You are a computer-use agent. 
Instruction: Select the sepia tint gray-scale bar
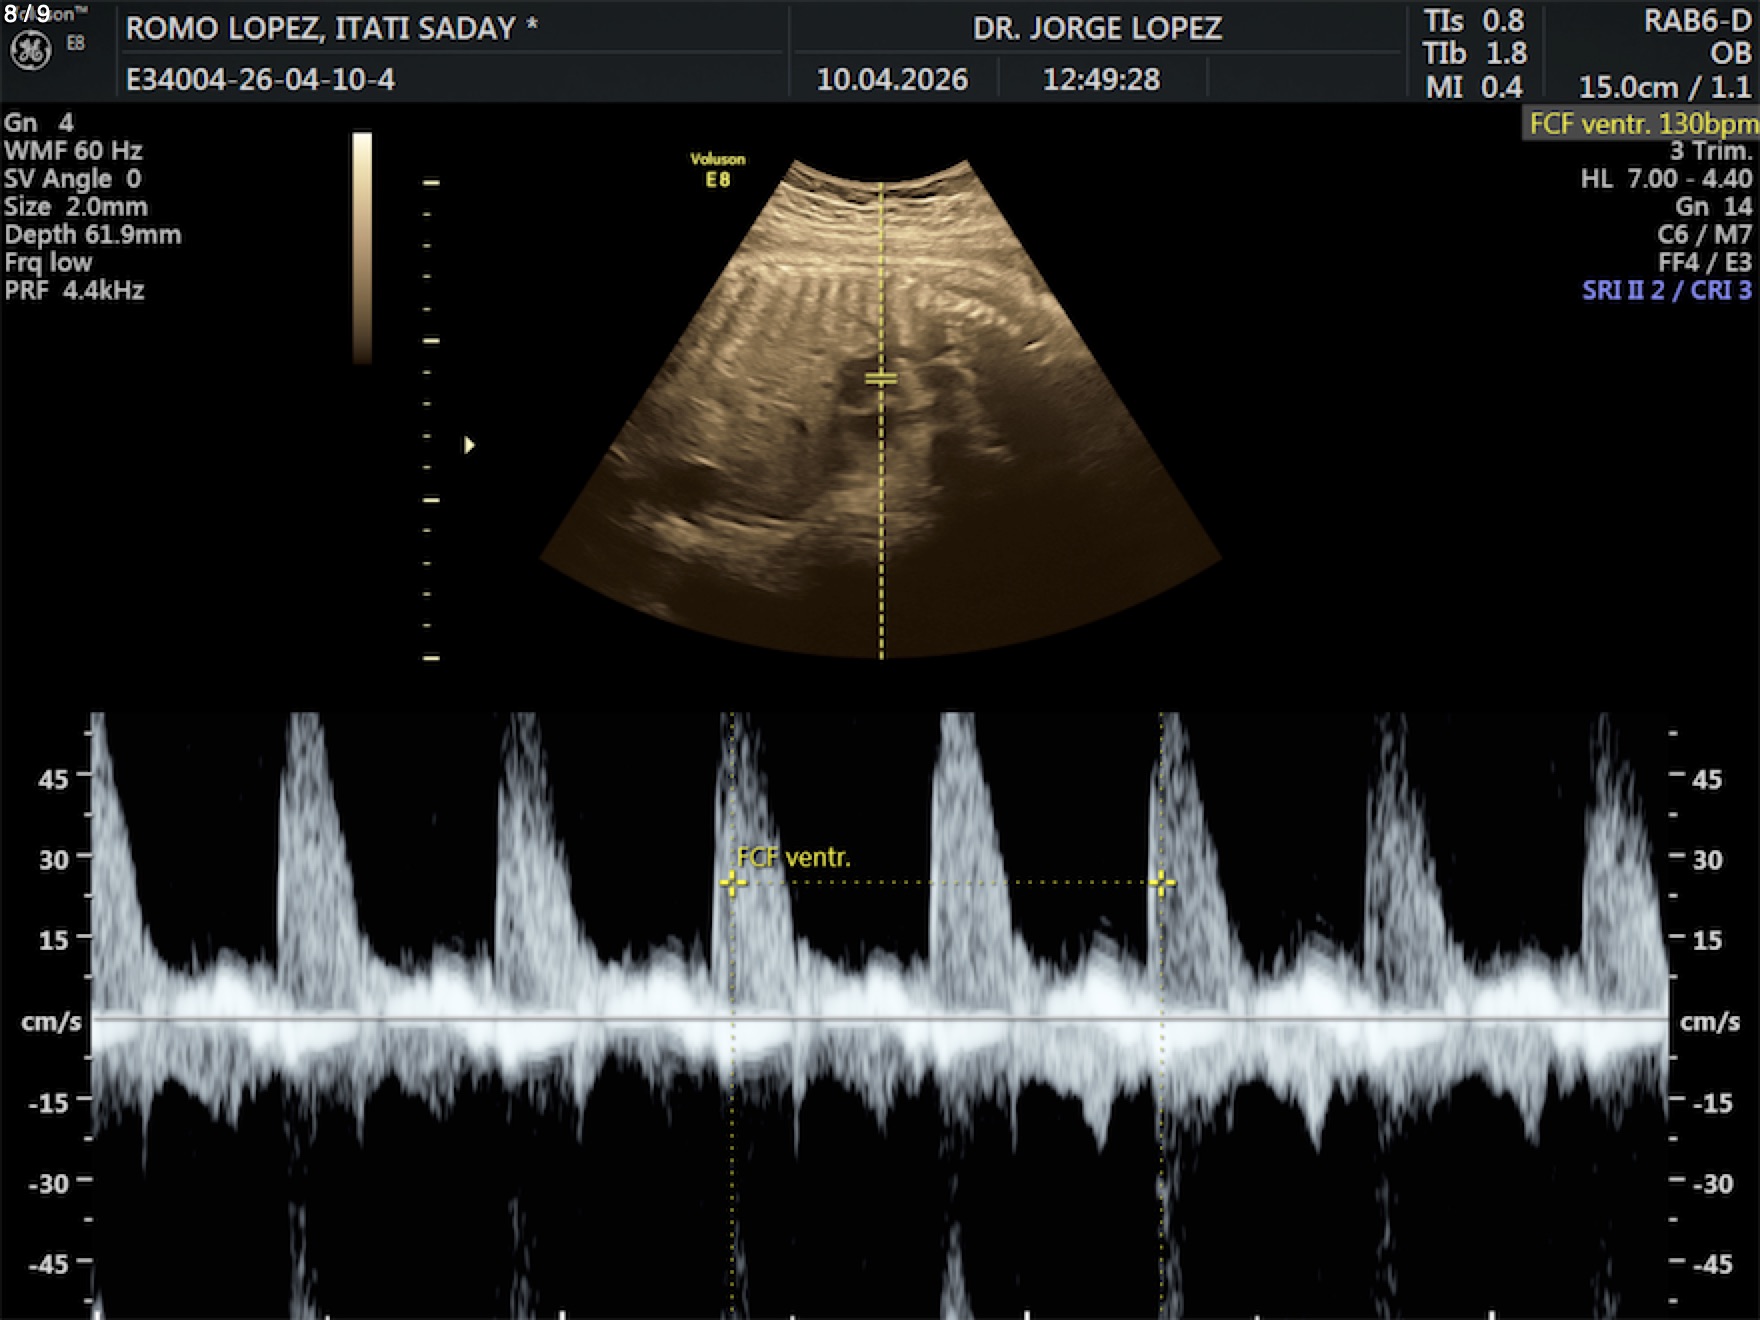362,247
